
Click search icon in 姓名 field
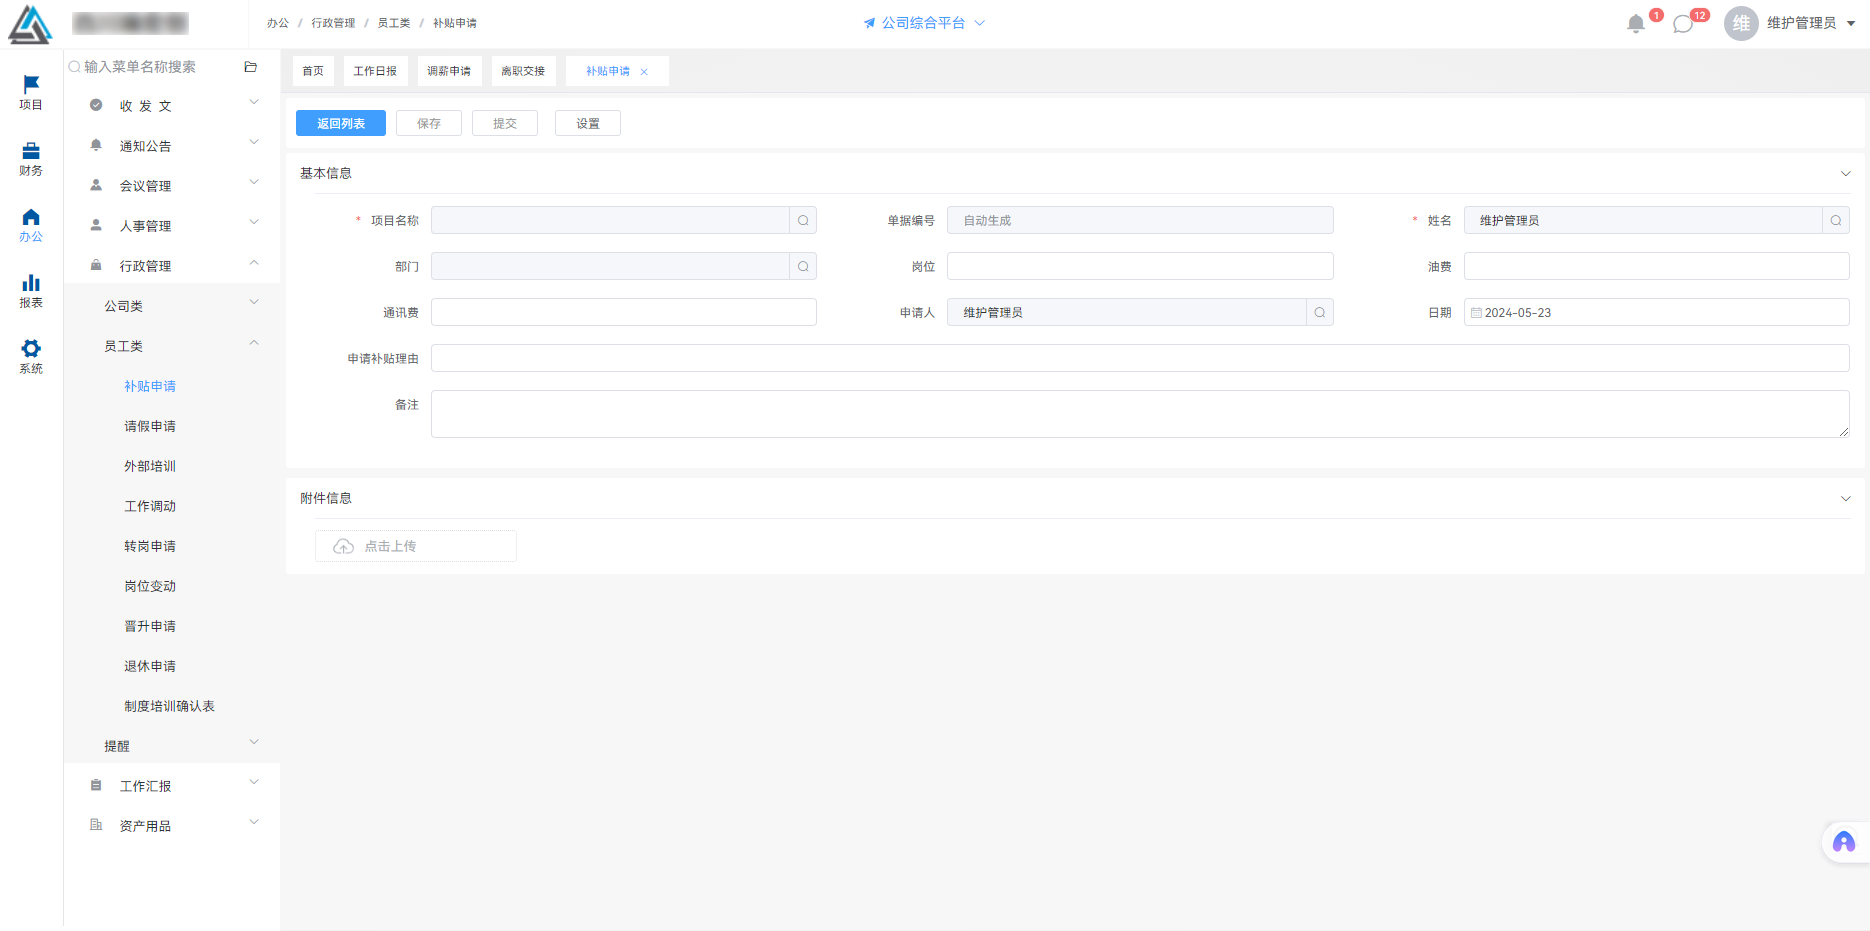[1836, 220]
